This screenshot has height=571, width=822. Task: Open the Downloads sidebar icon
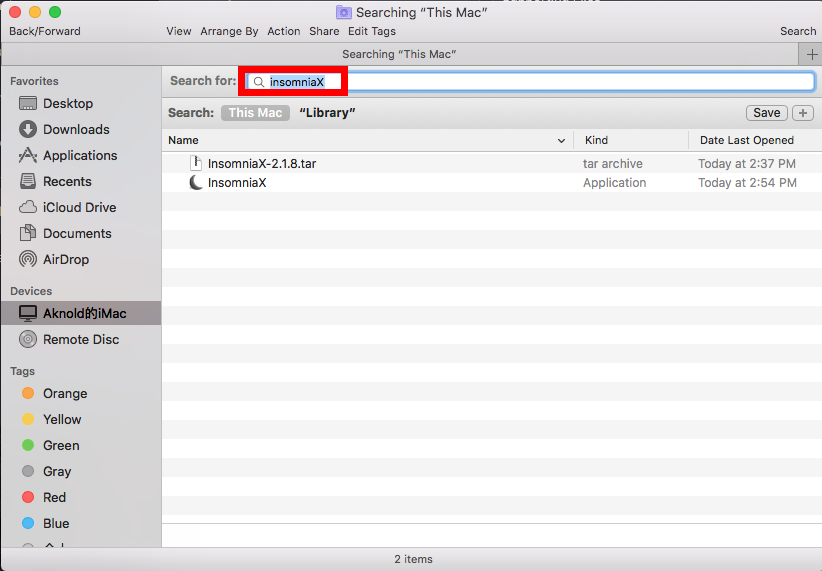coord(28,129)
